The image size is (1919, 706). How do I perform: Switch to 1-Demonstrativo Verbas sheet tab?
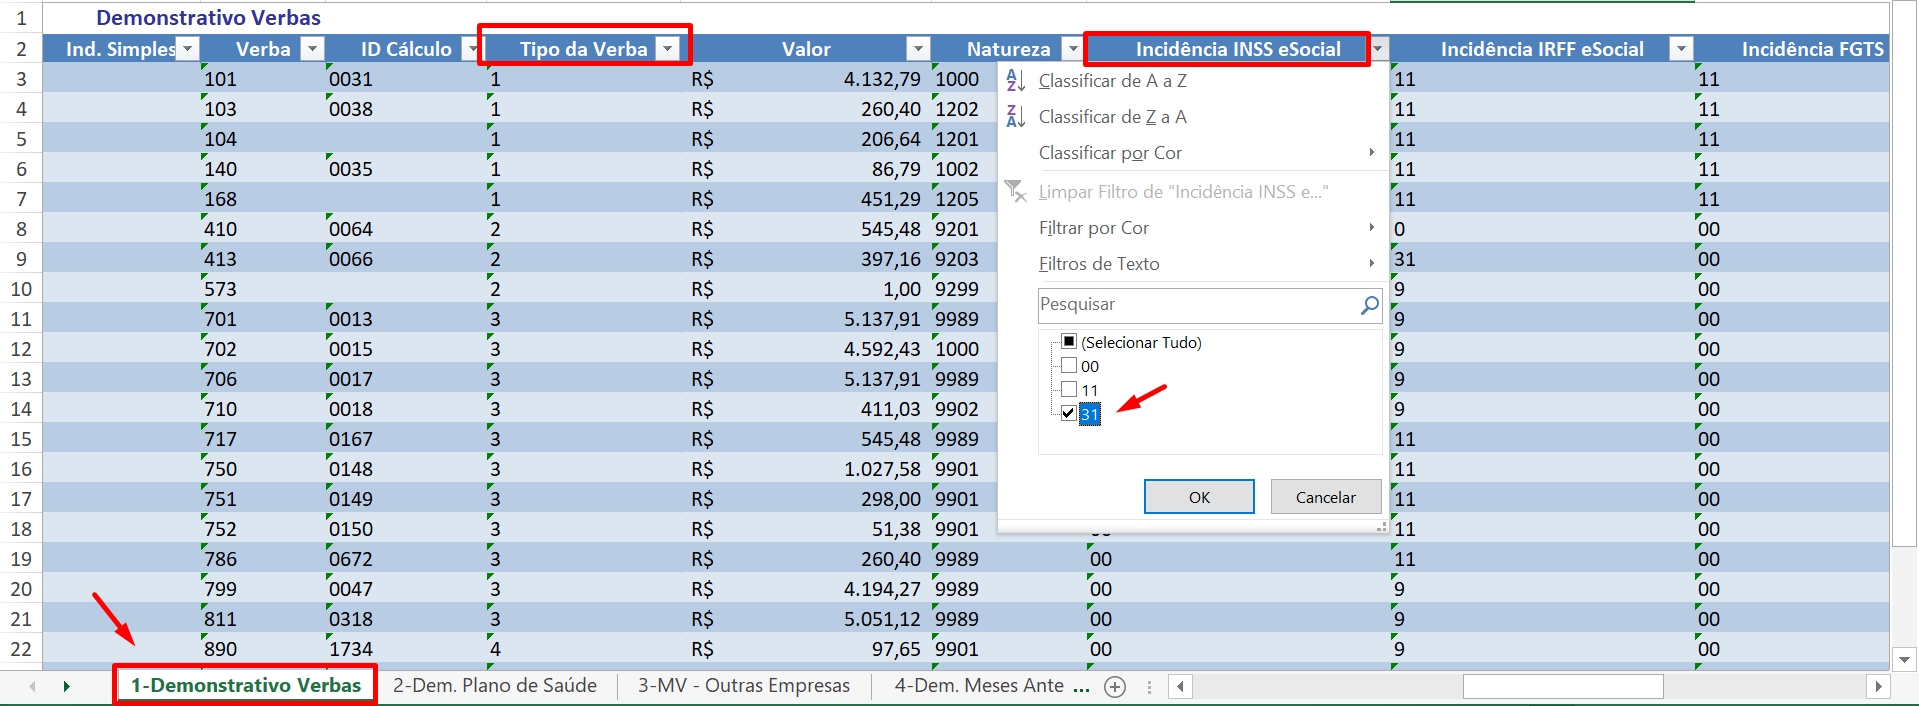[245, 686]
